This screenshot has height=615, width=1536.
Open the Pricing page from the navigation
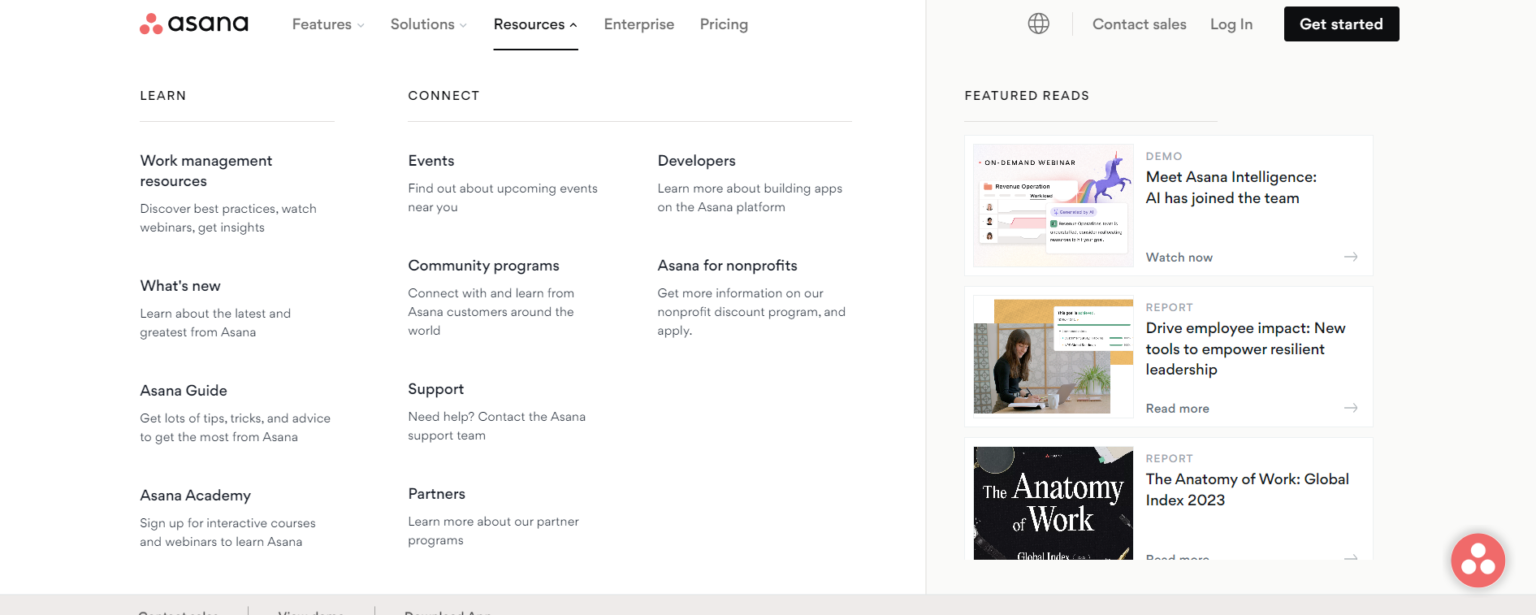(x=723, y=24)
